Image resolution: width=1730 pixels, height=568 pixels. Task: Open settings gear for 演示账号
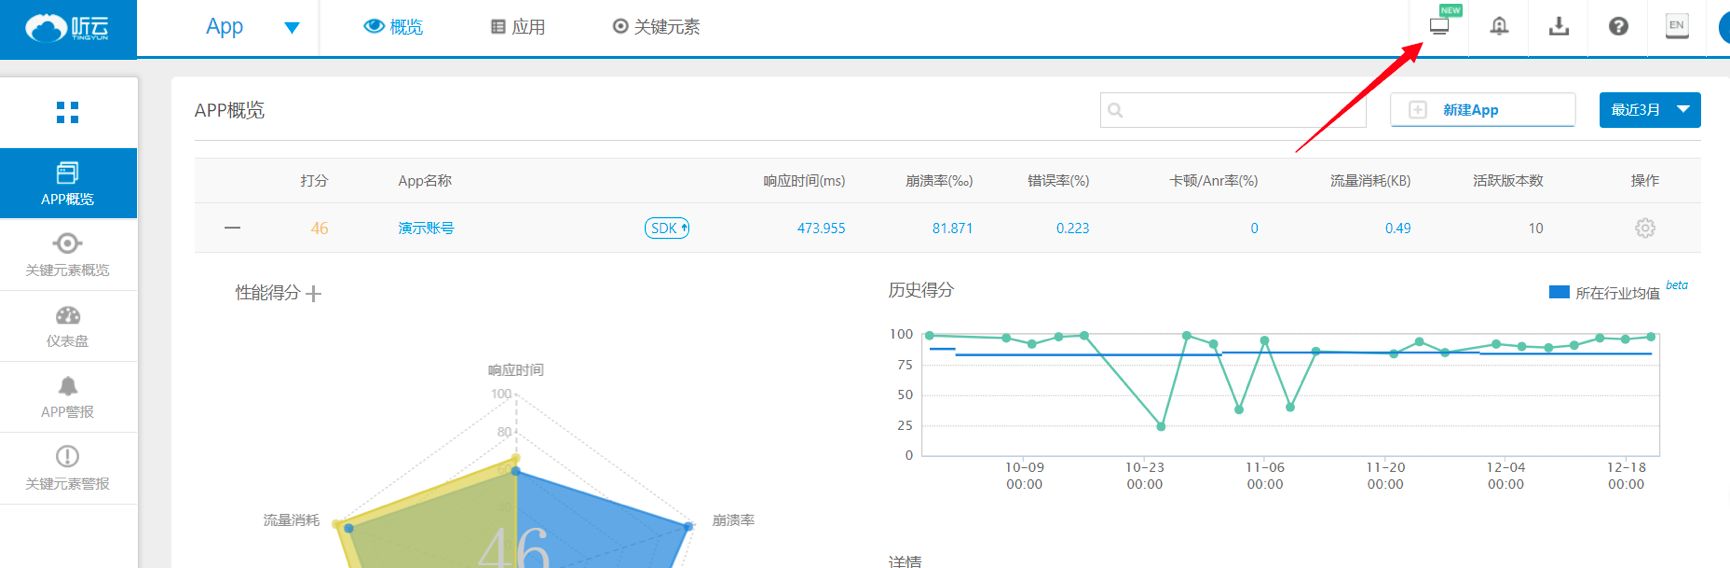(1645, 228)
